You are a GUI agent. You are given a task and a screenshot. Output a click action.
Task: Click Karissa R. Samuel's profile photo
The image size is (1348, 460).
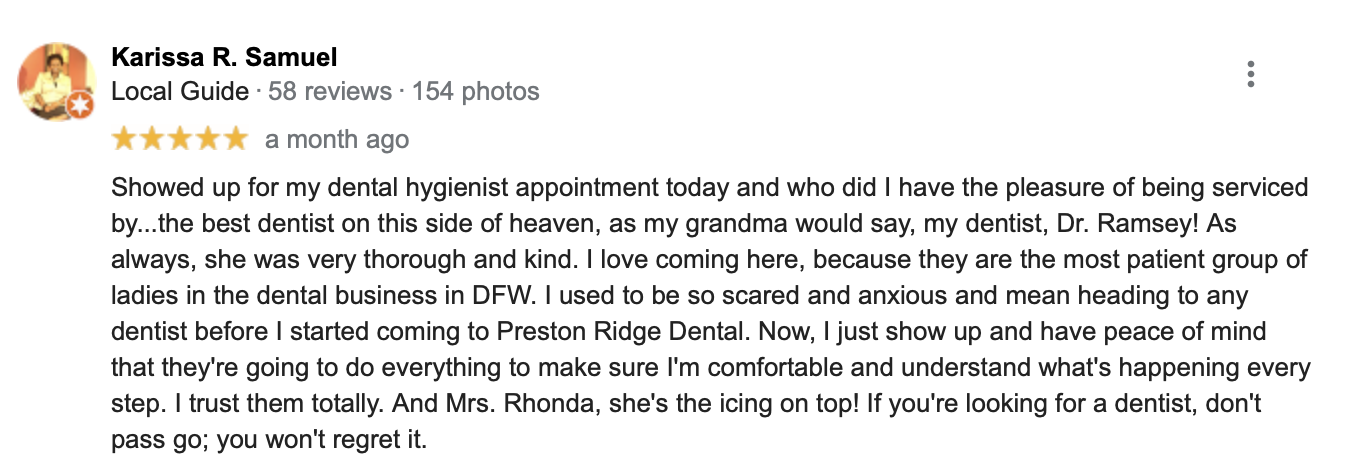pos(57,82)
